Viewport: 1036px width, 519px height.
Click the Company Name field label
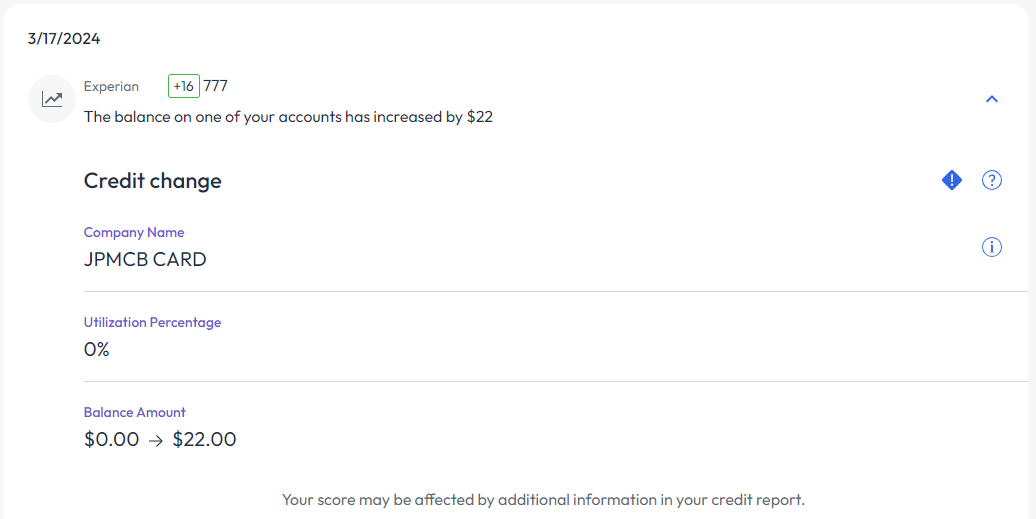pos(134,232)
